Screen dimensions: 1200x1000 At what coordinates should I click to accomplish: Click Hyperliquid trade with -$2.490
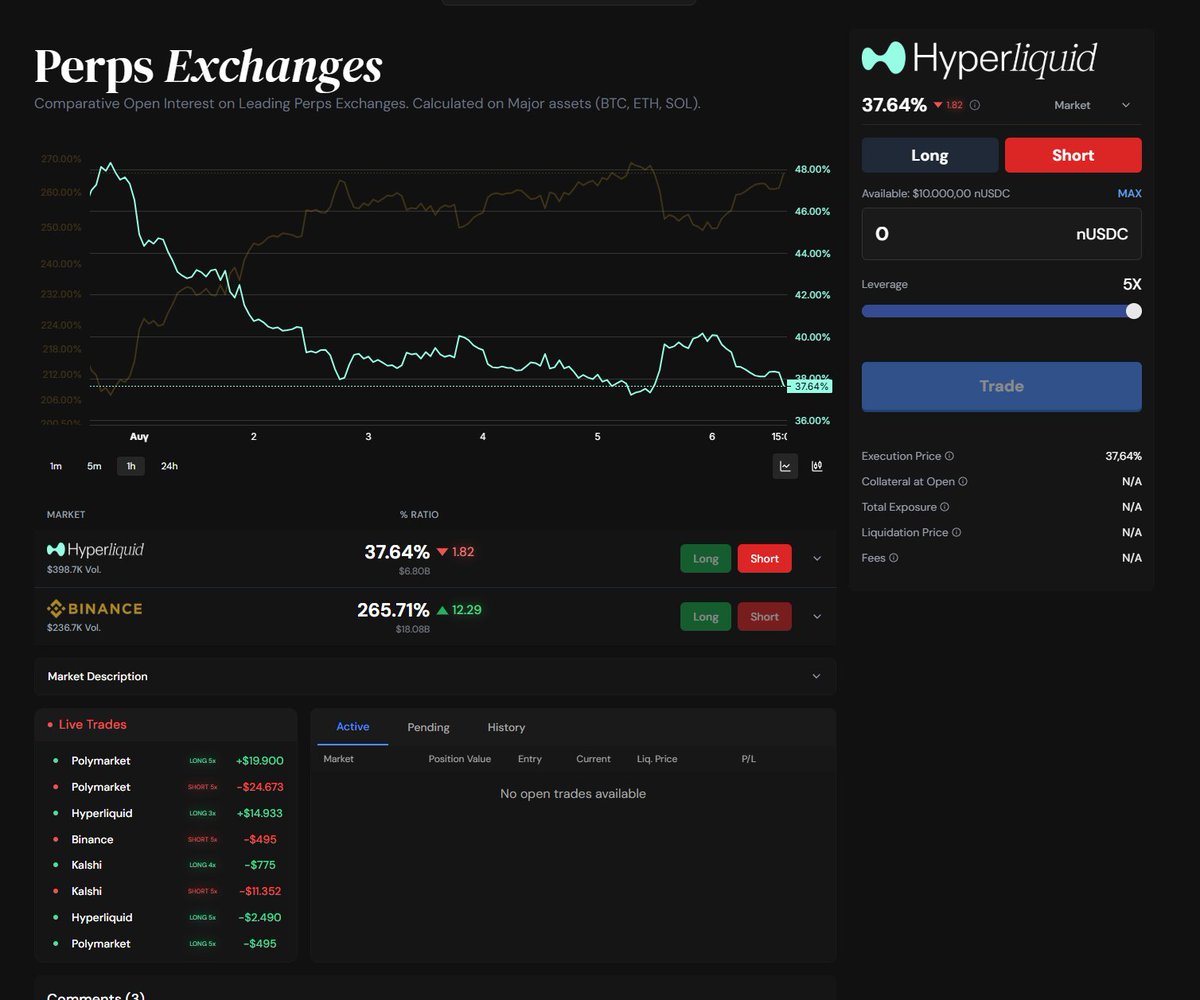pos(166,917)
